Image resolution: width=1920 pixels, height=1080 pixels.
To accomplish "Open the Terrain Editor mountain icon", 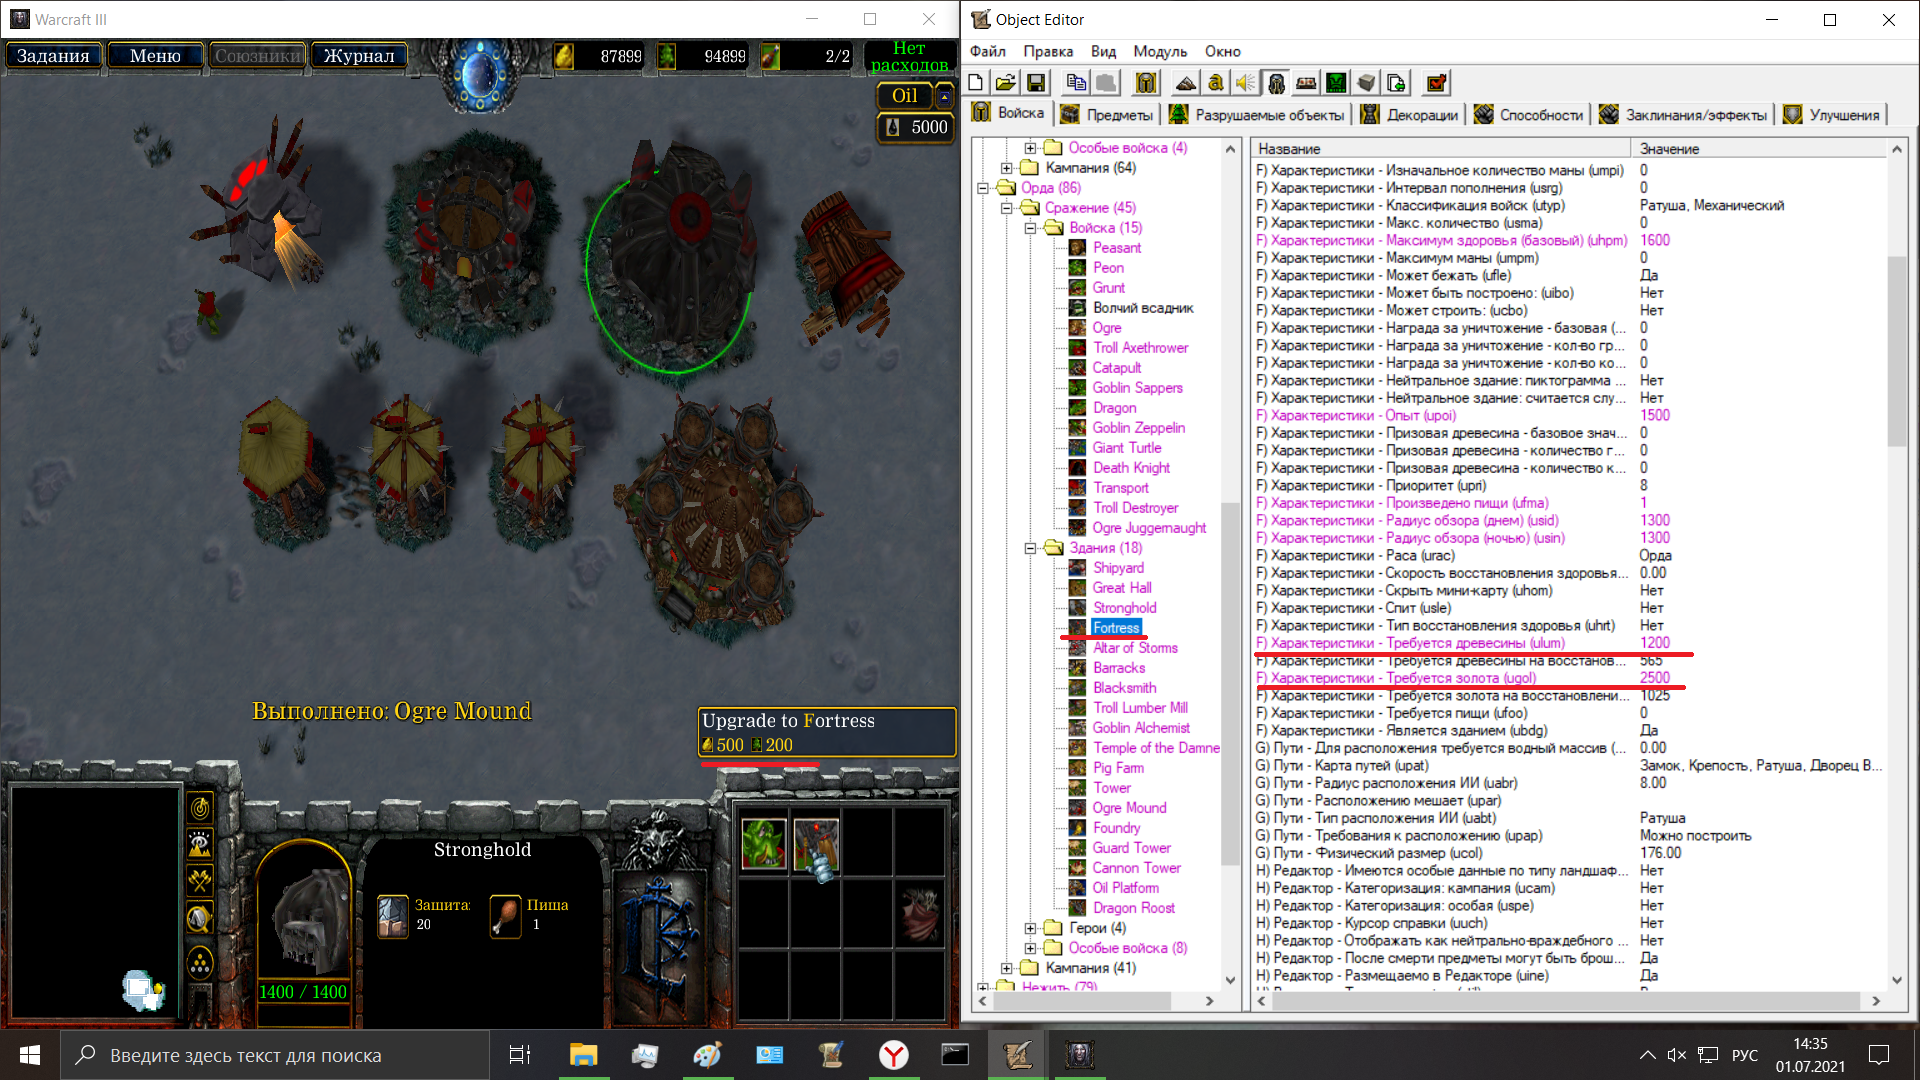I will 1186,83.
